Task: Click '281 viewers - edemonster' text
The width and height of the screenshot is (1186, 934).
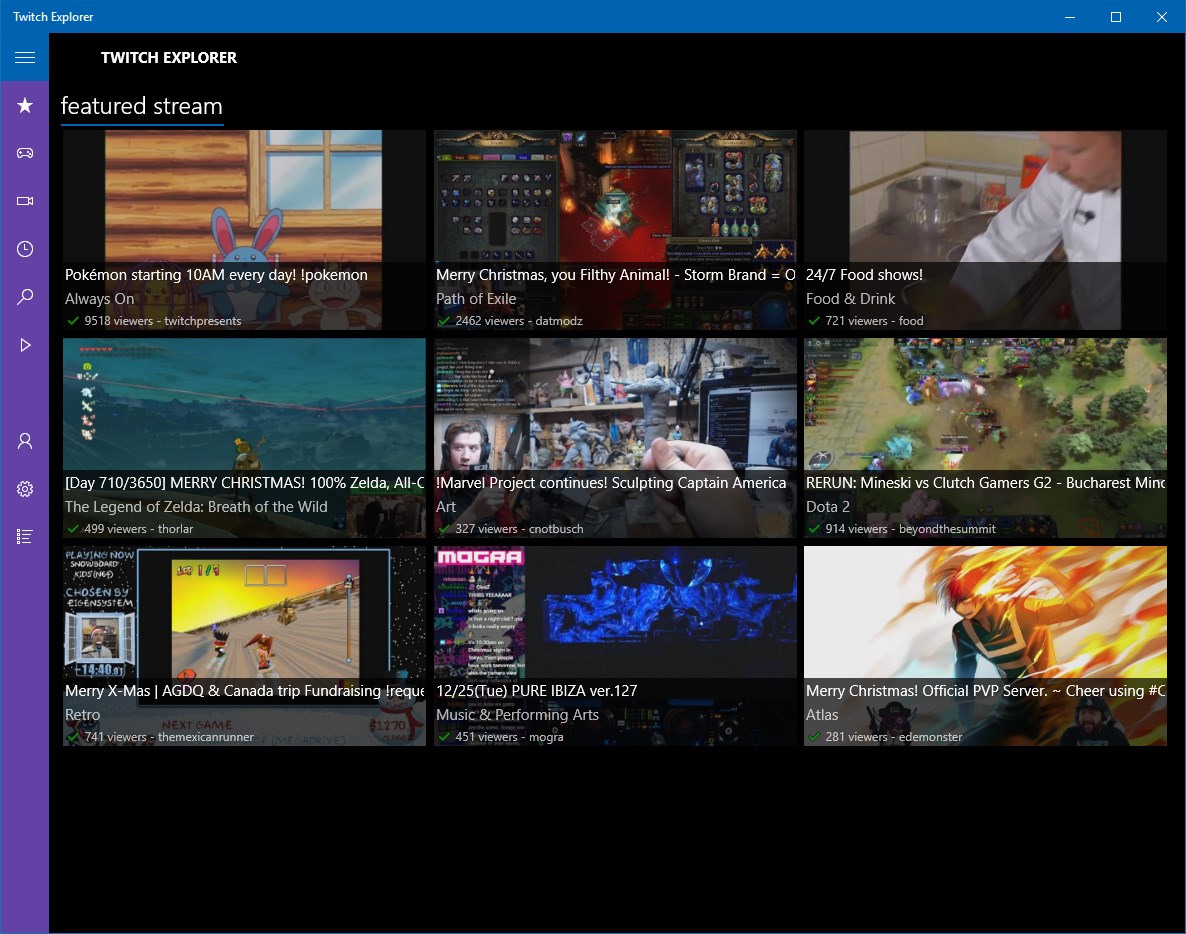Action: click(x=893, y=737)
